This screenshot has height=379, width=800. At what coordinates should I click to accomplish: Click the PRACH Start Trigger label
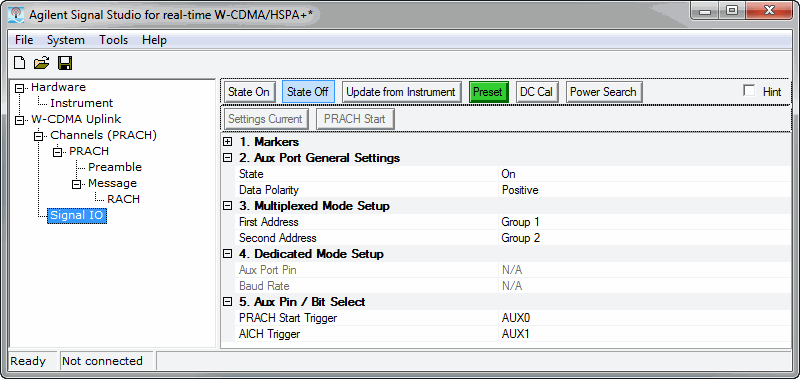point(288,318)
